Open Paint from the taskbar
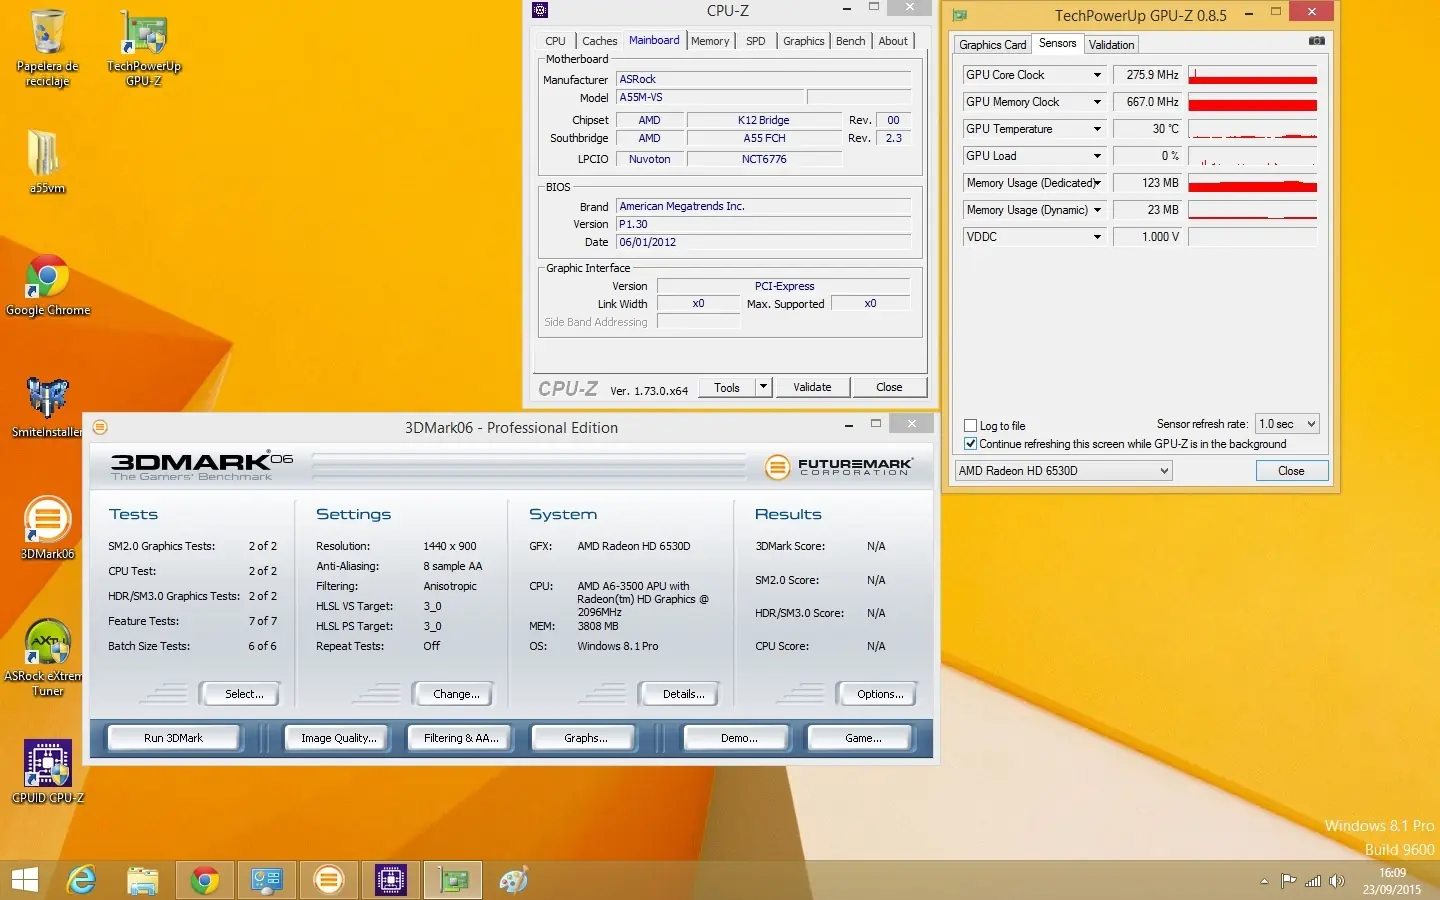The width and height of the screenshot is (1440, 900). coord(514,880)
